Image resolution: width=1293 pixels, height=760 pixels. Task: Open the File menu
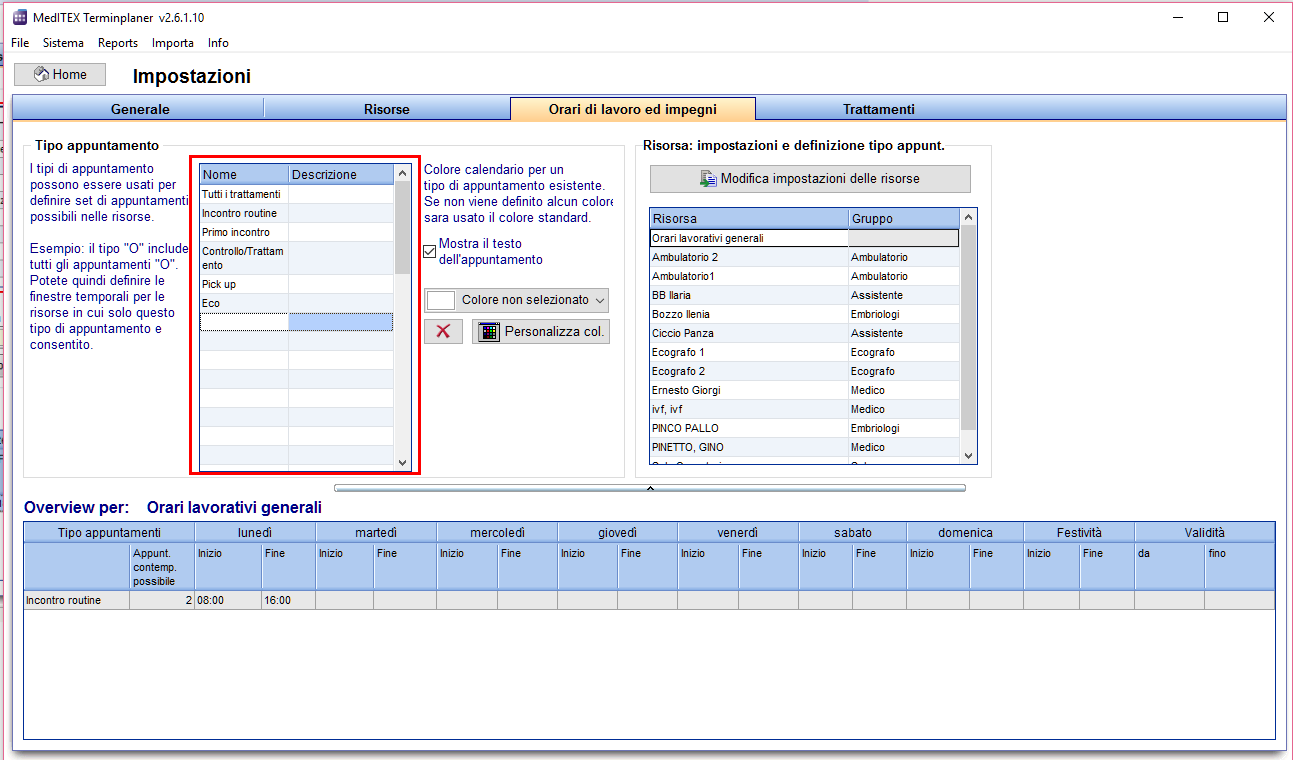20,43
